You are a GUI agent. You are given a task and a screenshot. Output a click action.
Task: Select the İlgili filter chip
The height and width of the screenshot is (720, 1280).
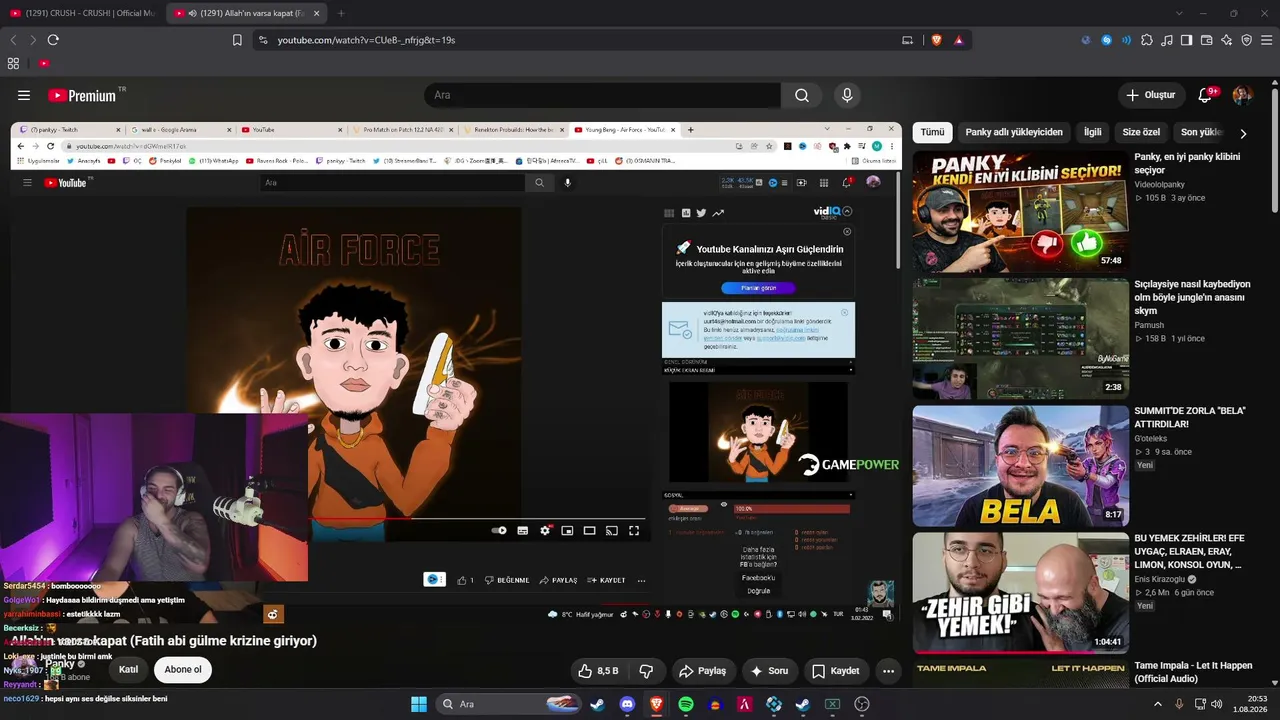pos(1093,132)
